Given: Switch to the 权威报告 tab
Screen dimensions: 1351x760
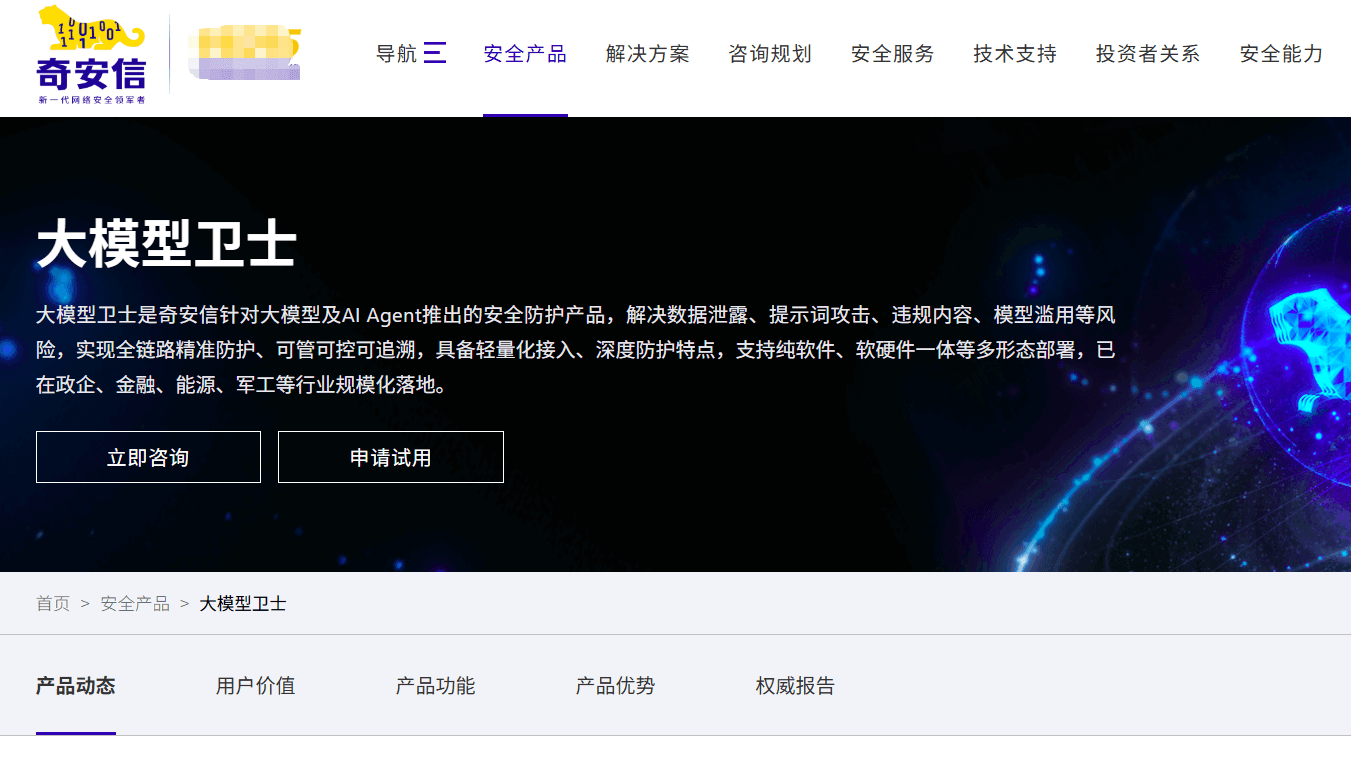Looking at the screenshot, I should [x=796, y=686].
